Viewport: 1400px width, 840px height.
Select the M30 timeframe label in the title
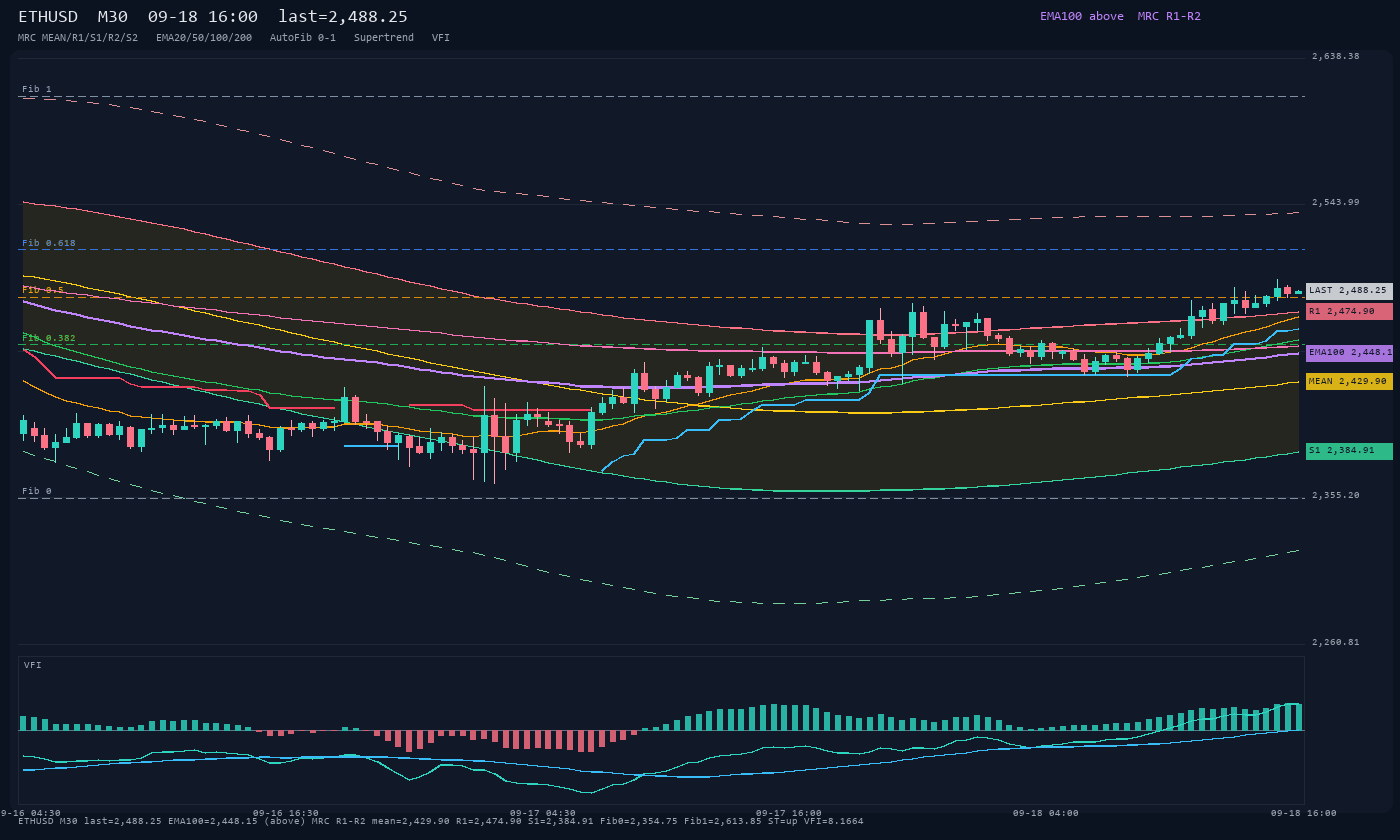coord(112,17)
